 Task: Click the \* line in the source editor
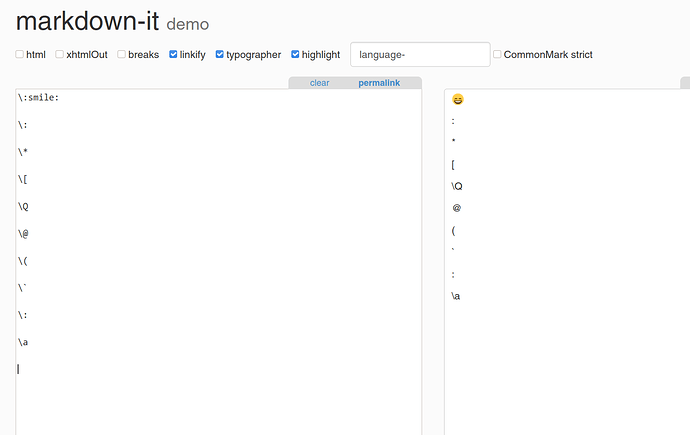tap(23, 152)
